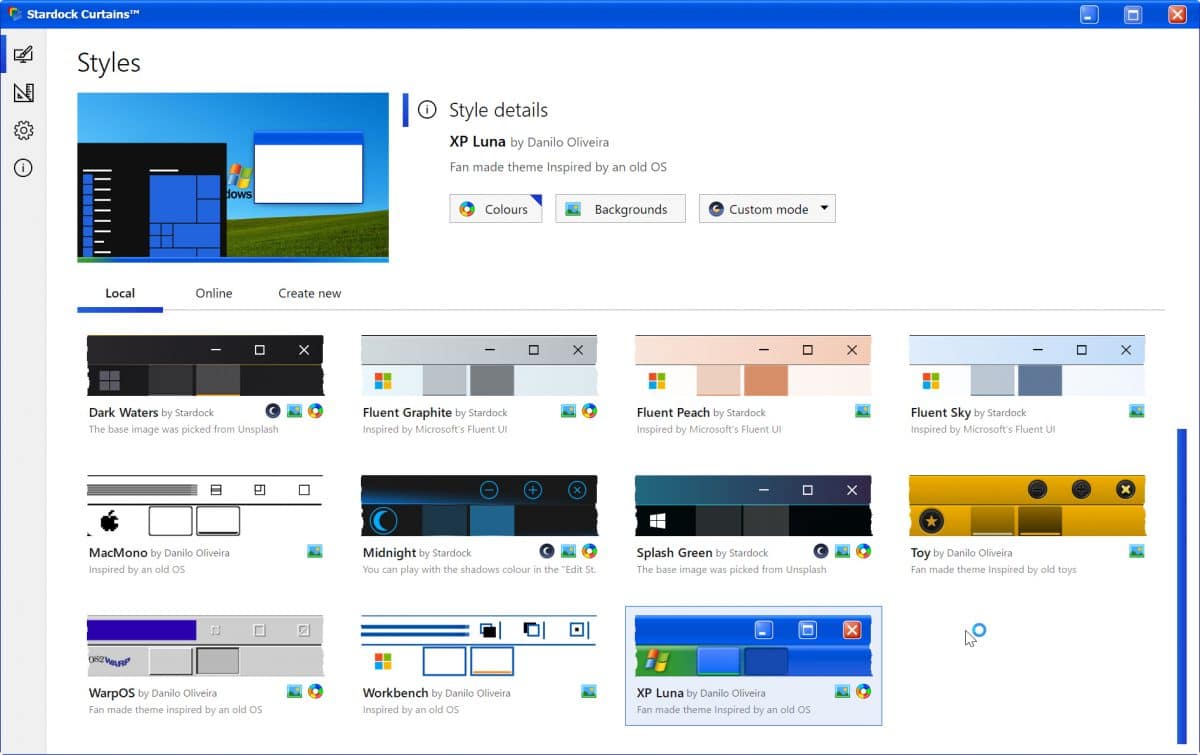Open the Backgrounds editor for XP Luna

click(x=620, y=208)
